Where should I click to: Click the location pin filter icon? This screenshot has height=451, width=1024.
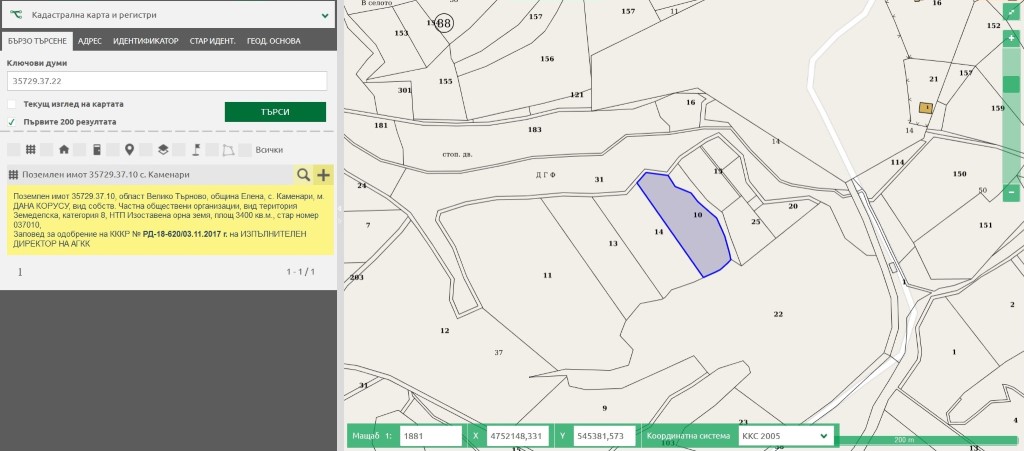pyautogui.click(x=129, y=150)
